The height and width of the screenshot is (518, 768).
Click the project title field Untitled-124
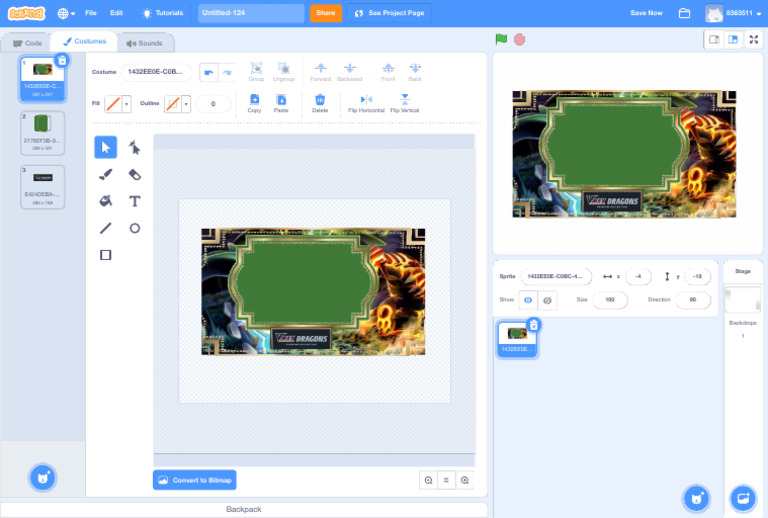pyautogui.click(x=251, y=13)
